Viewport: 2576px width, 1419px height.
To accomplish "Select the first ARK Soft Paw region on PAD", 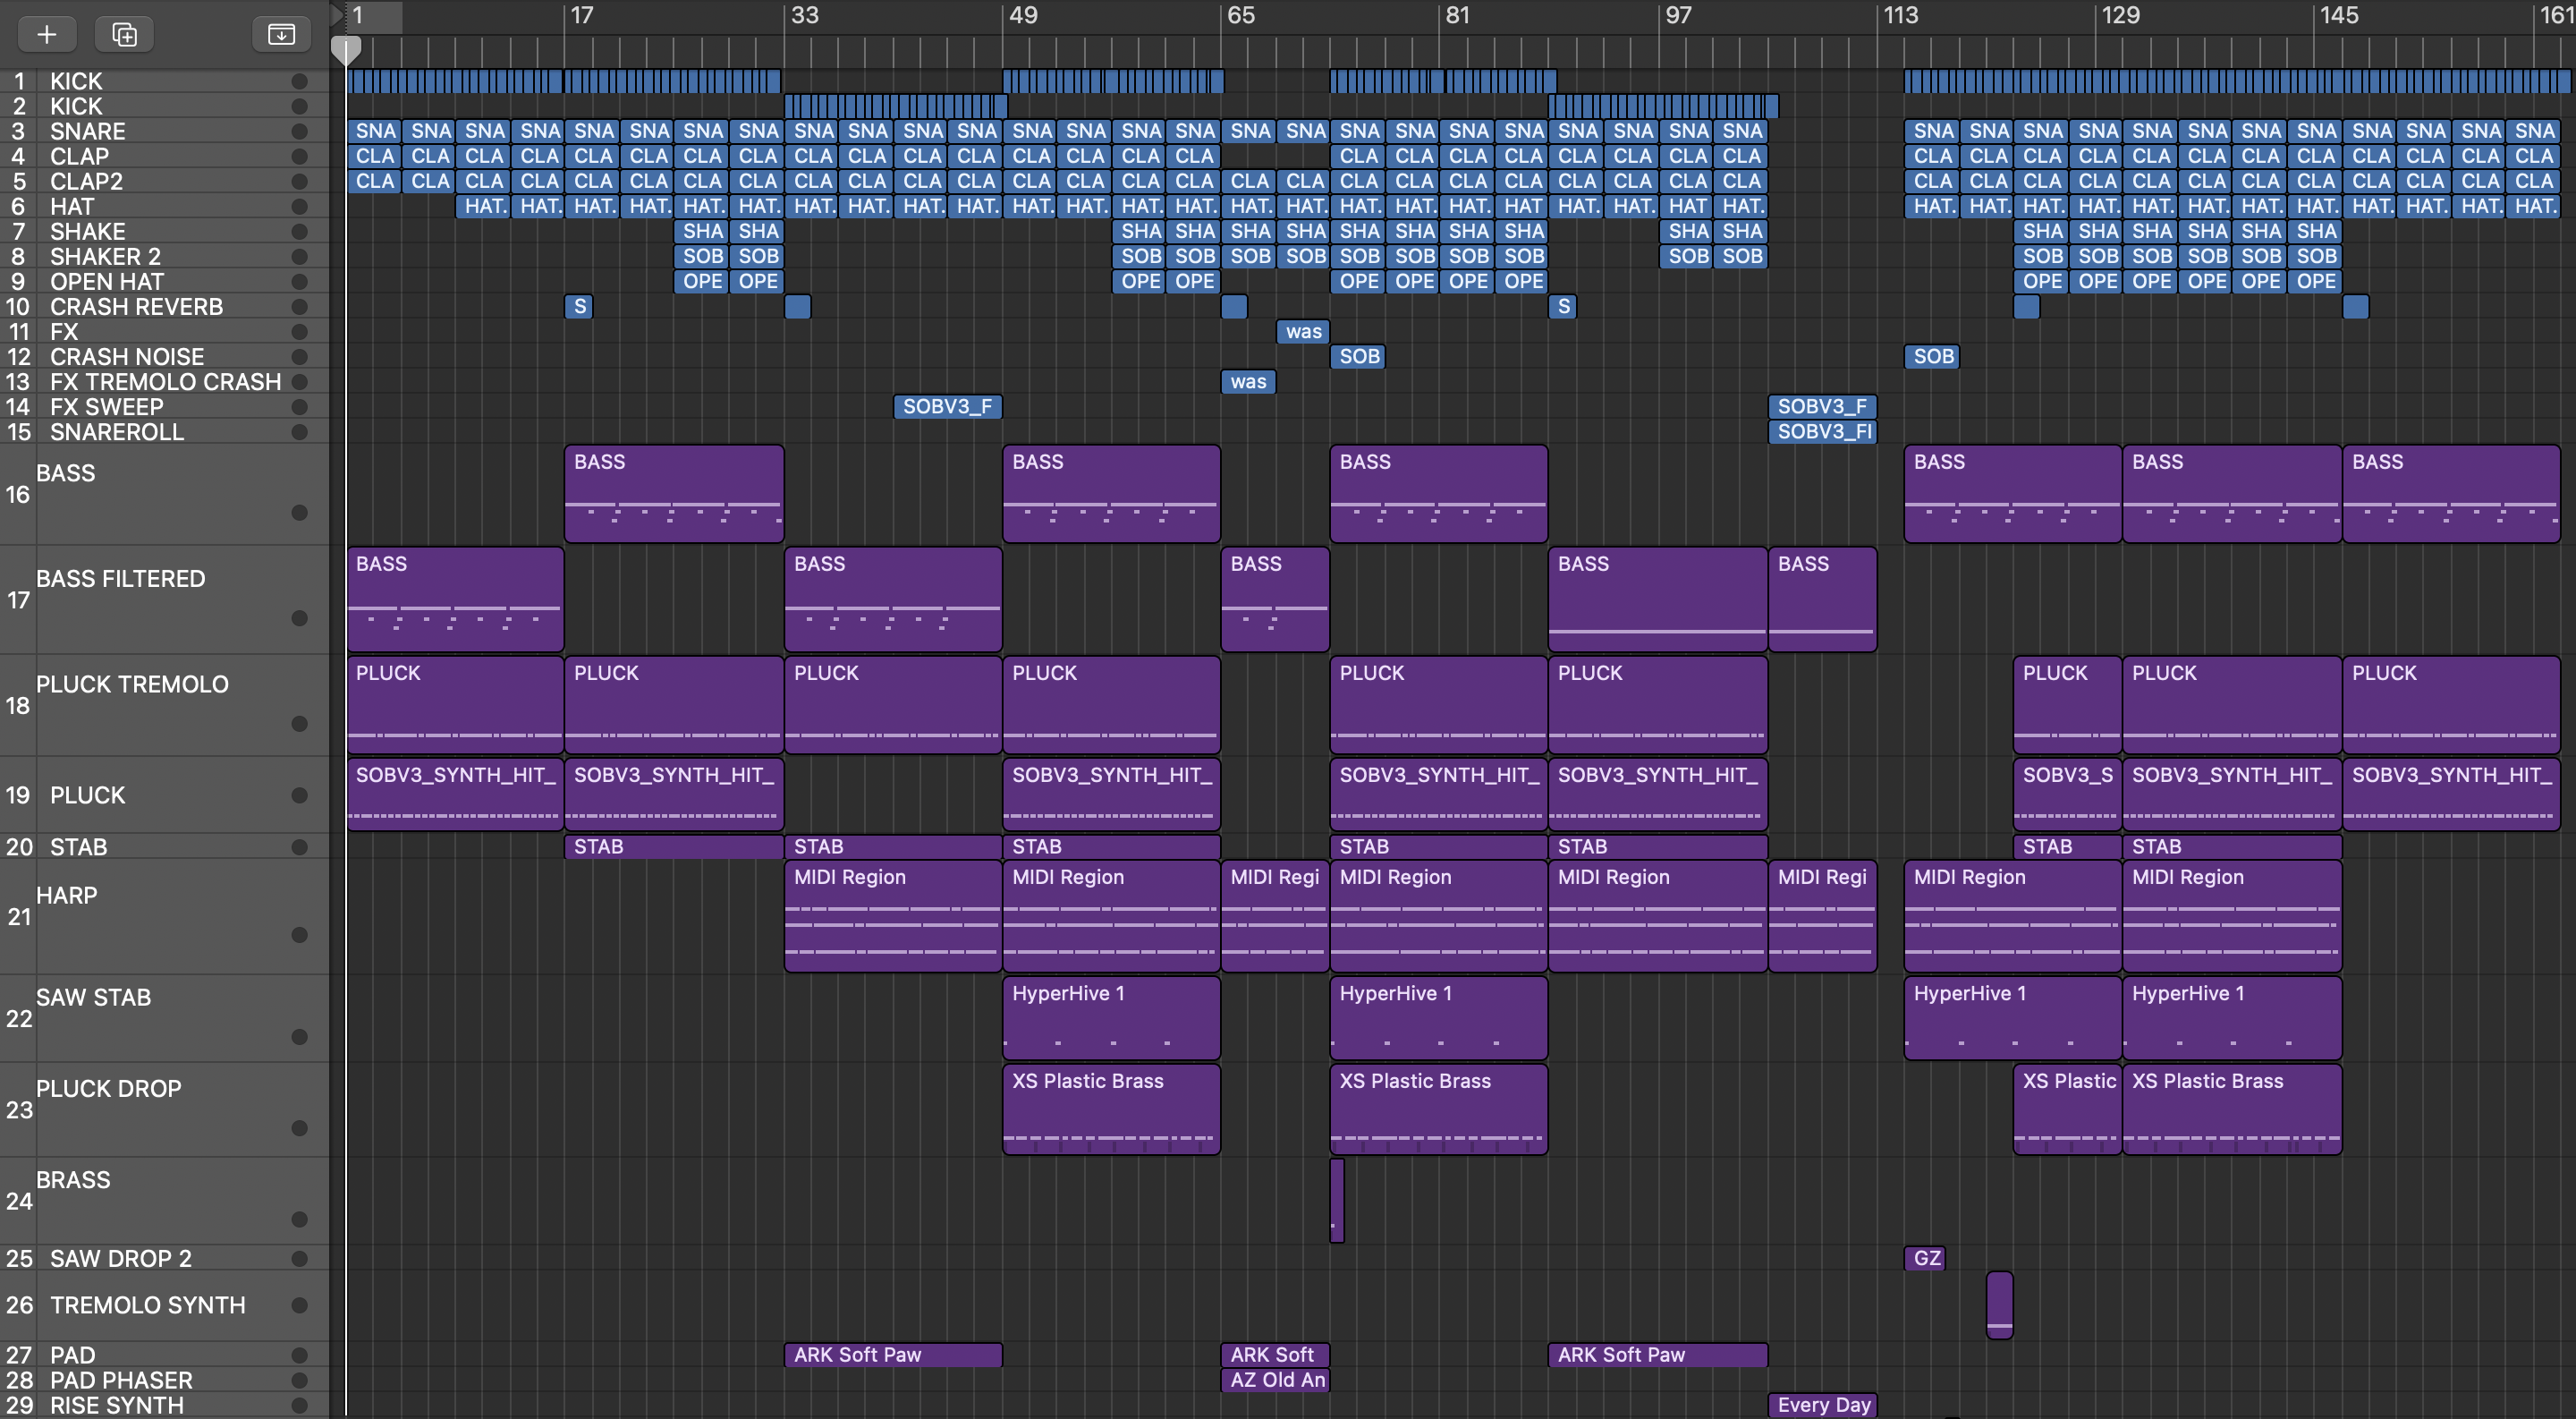I will (x=892, y=1355).
